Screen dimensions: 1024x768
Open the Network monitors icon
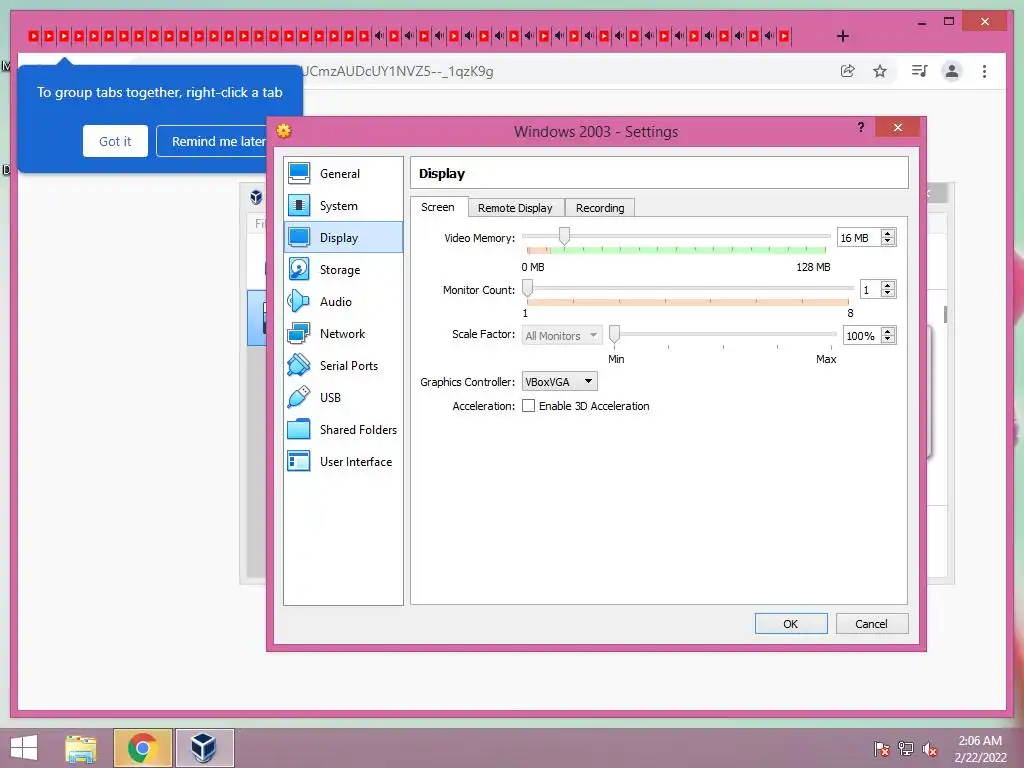[299, 333]
